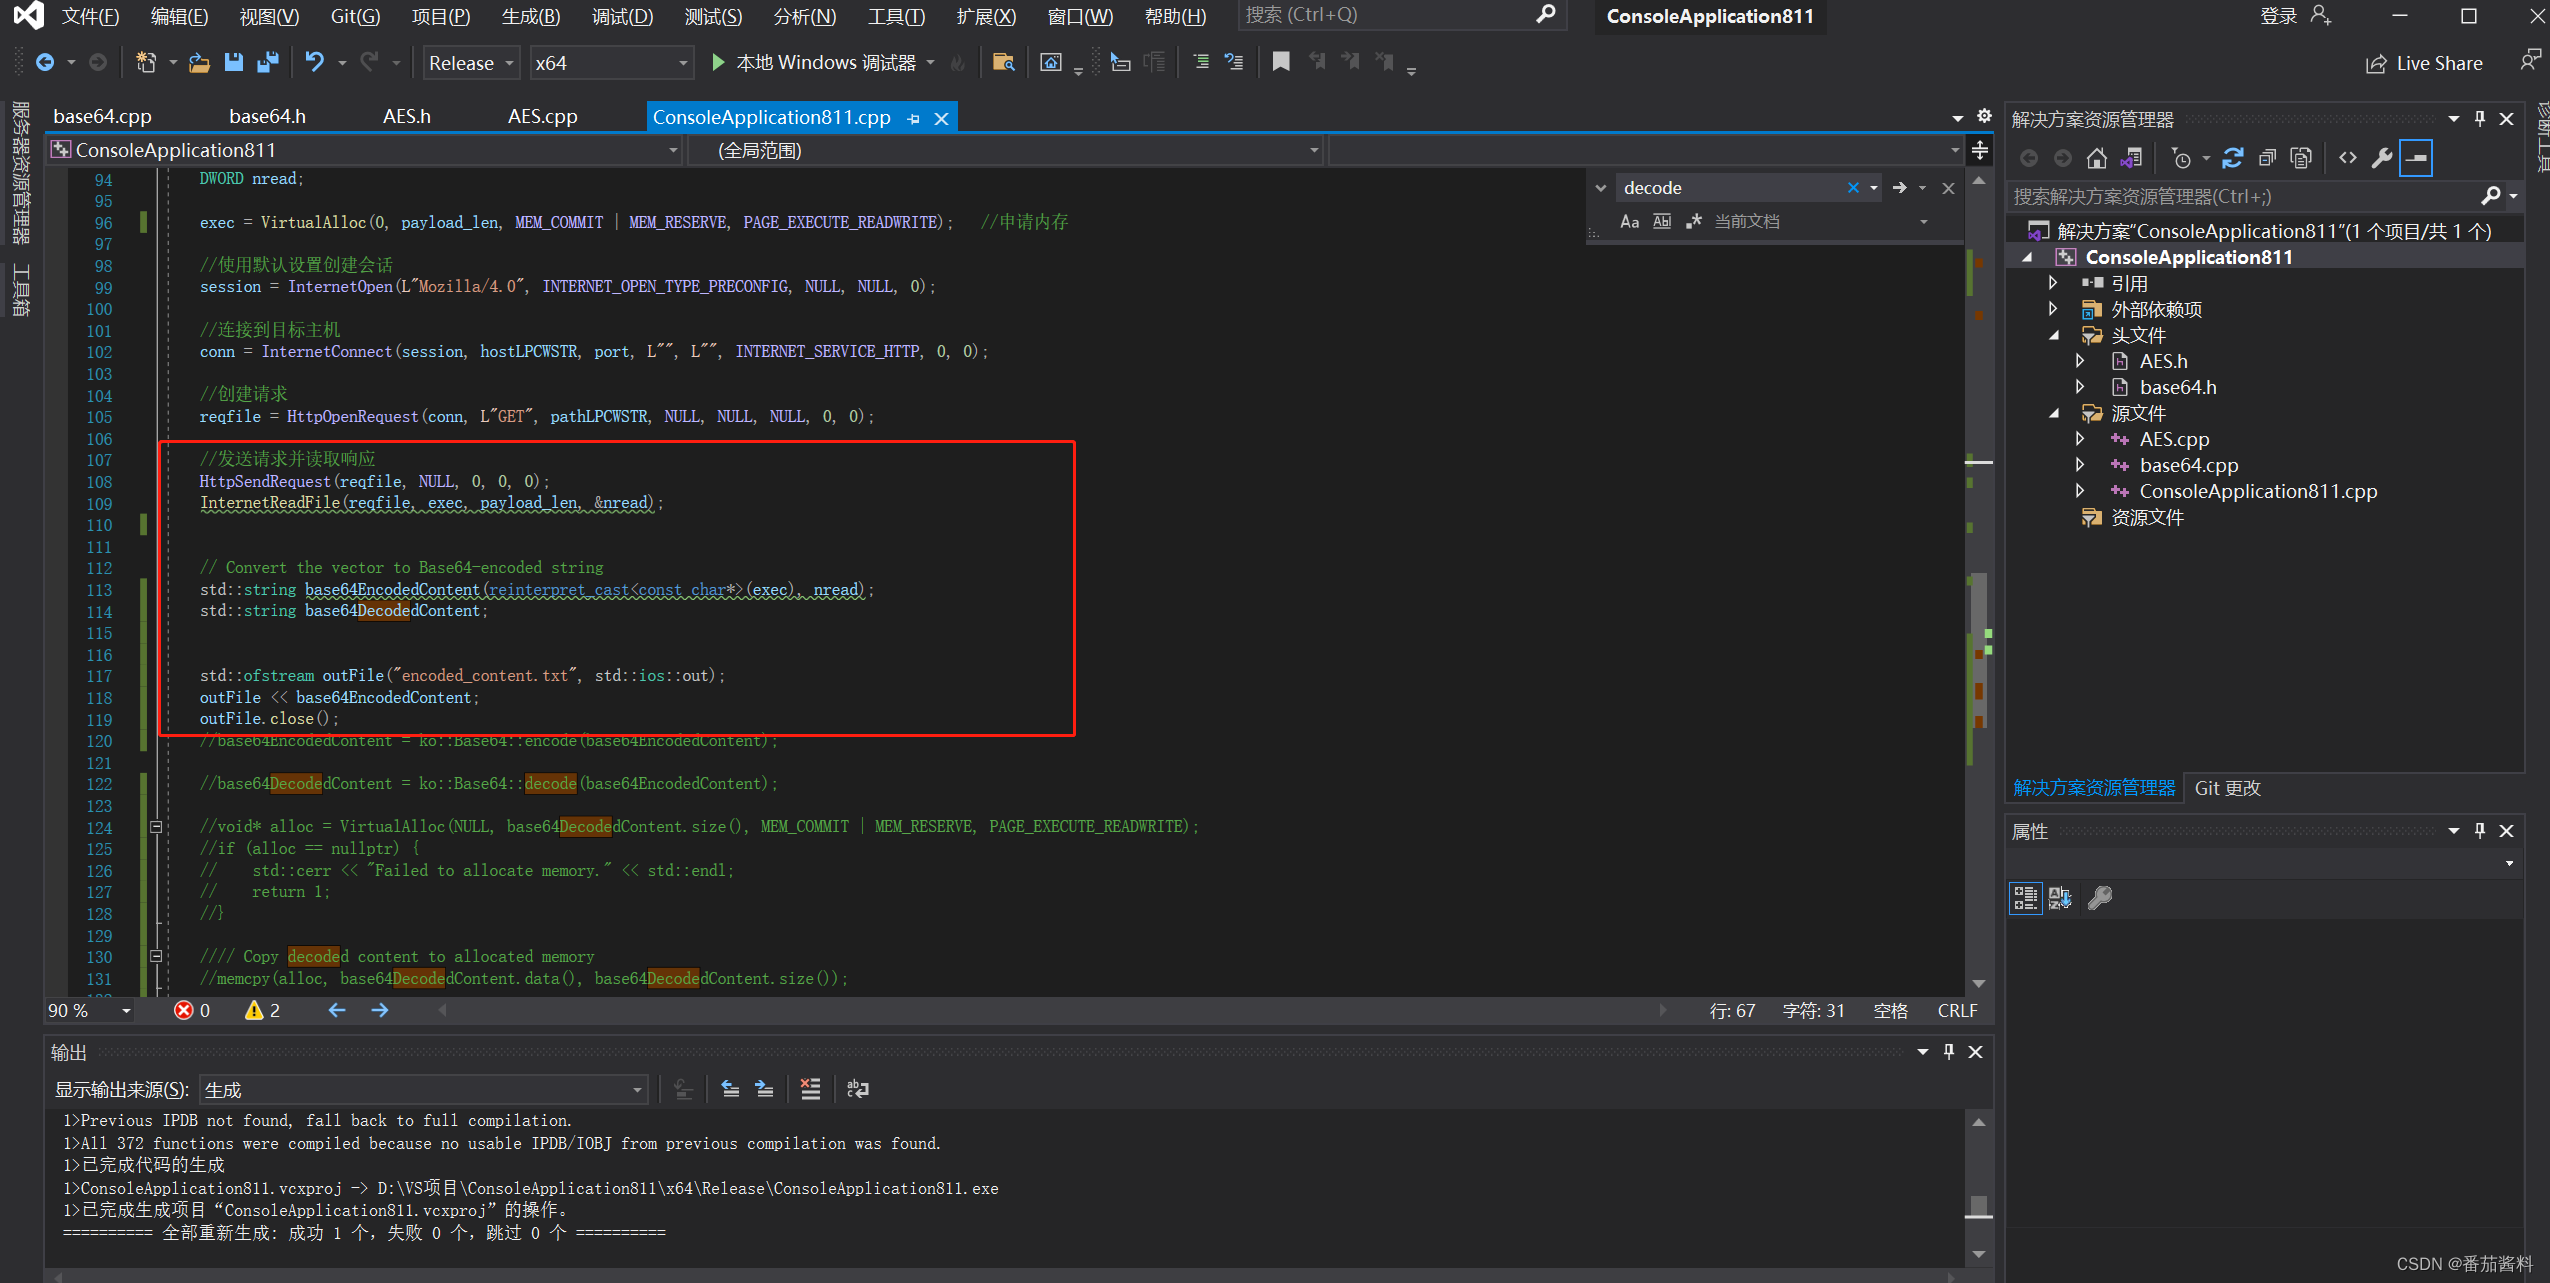The width and height of the screenshot is (2550, 1283).
Task: Click the split editor icon
Action: (x=1980, y=150)
